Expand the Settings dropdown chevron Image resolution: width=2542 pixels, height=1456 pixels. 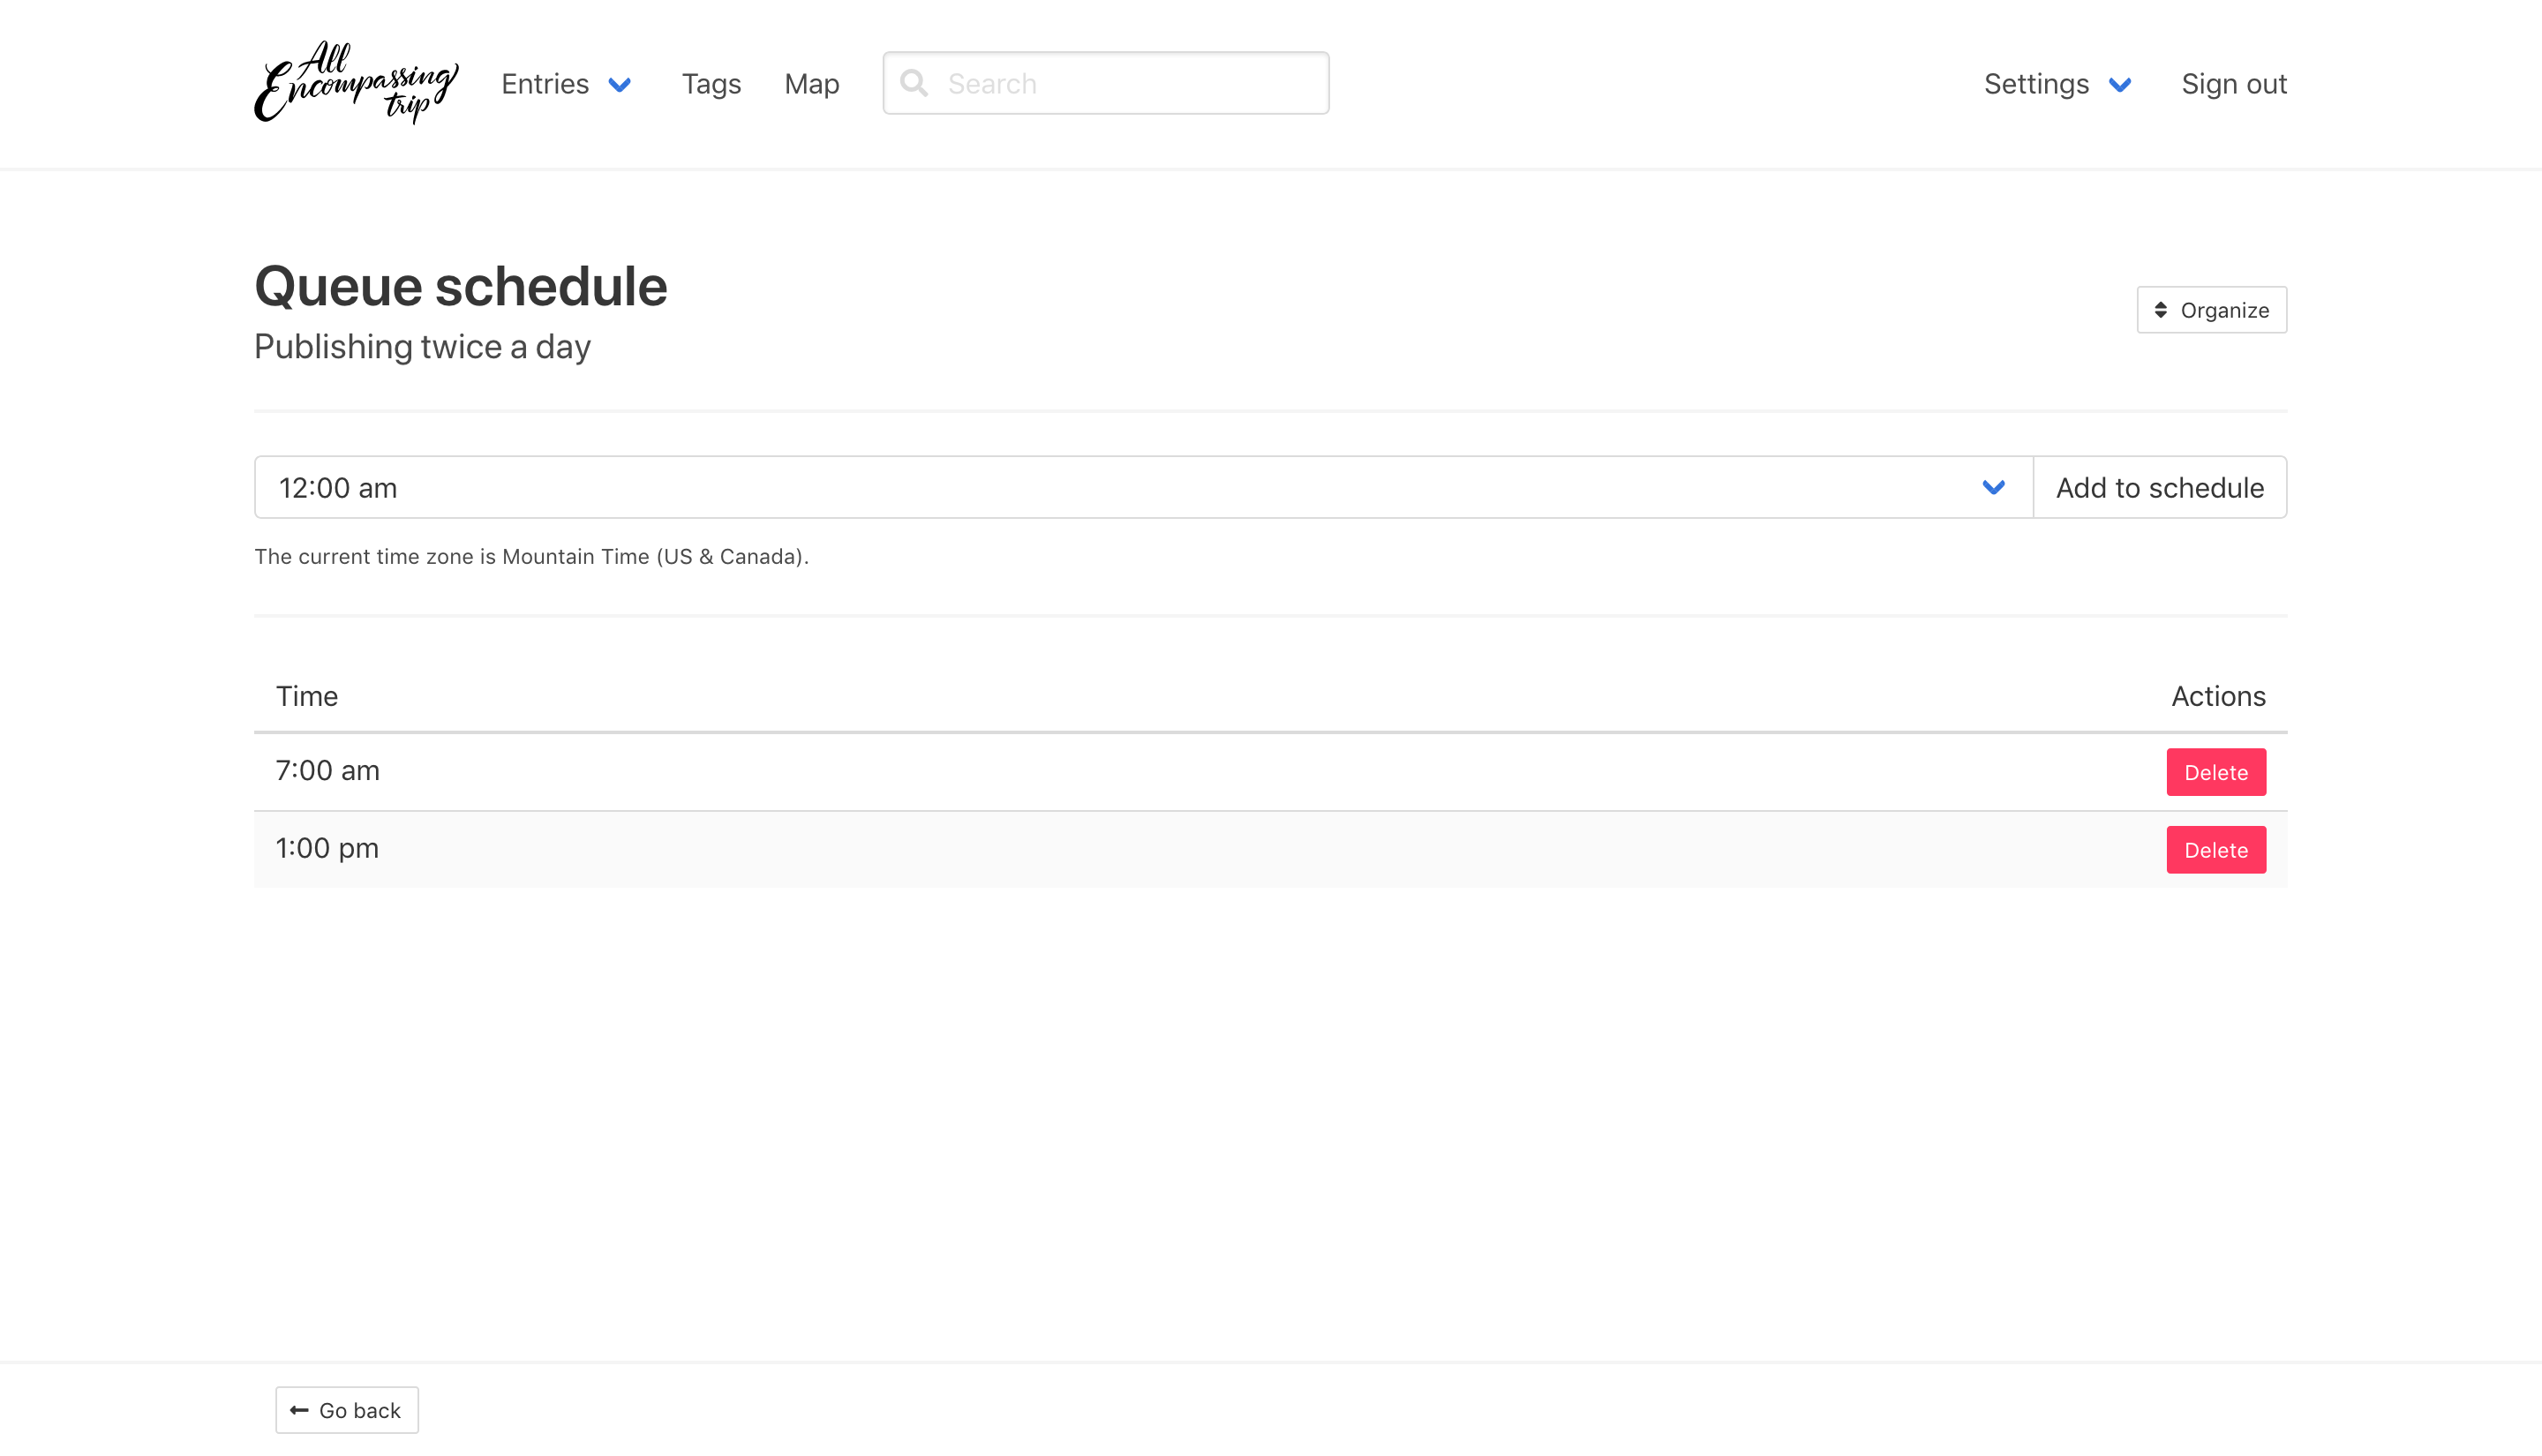pos(2120,85)
